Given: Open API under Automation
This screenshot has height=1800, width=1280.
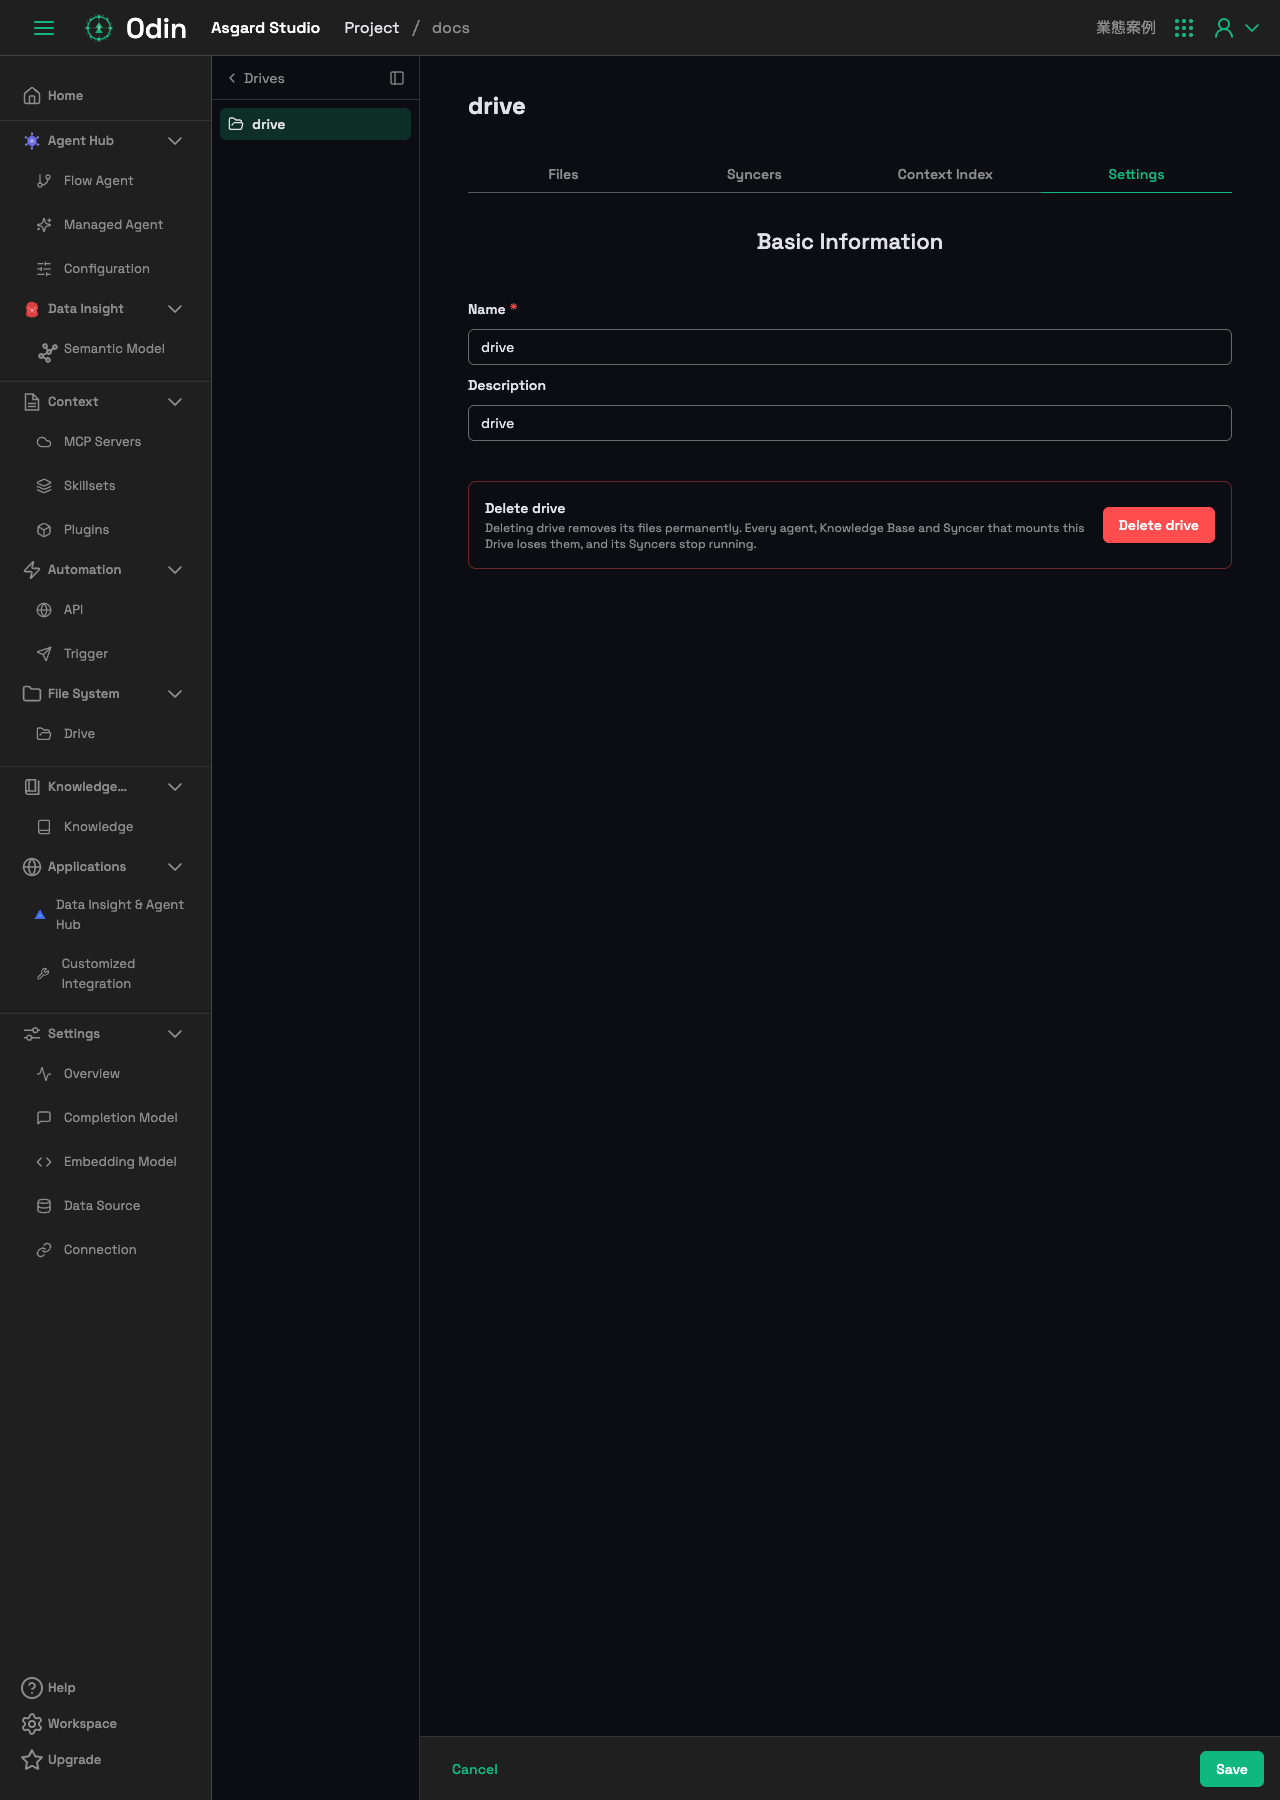Looking at the screenshot, I should point(73,610).
